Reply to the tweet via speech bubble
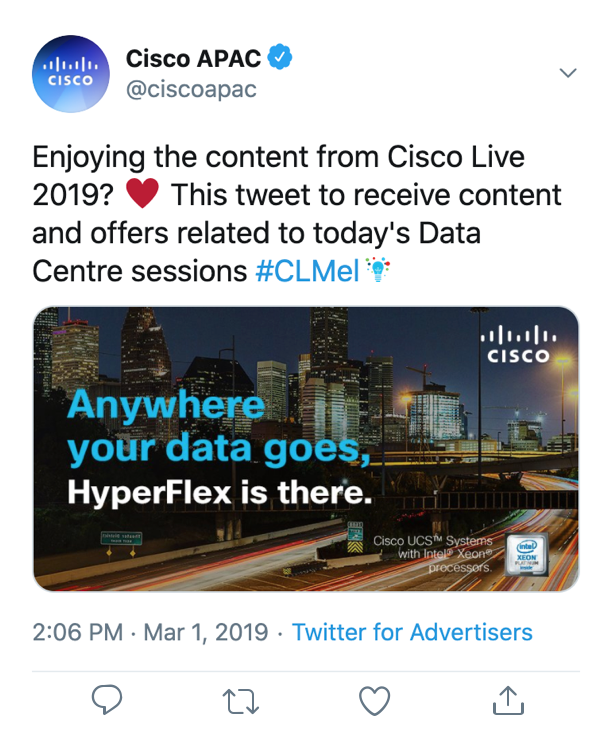 pos(107,700)
